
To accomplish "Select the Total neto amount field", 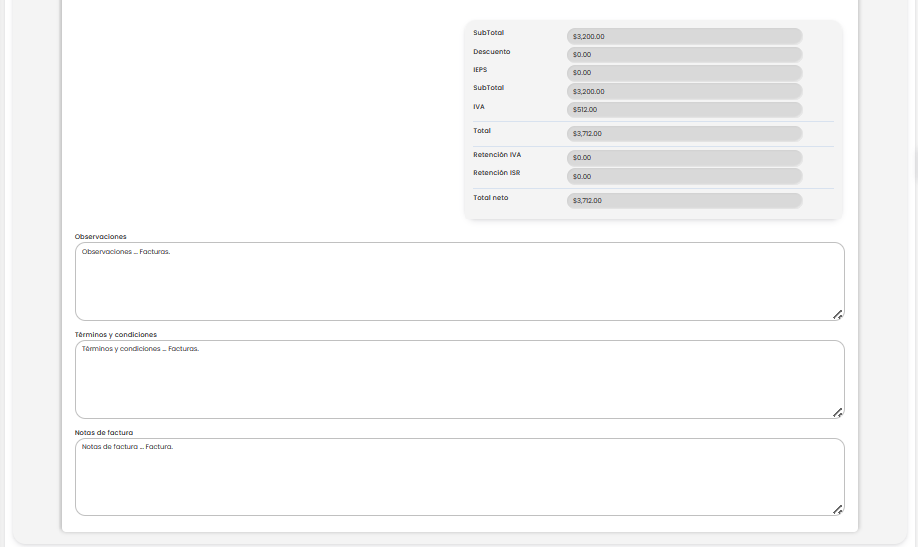I will click(684, 200).
